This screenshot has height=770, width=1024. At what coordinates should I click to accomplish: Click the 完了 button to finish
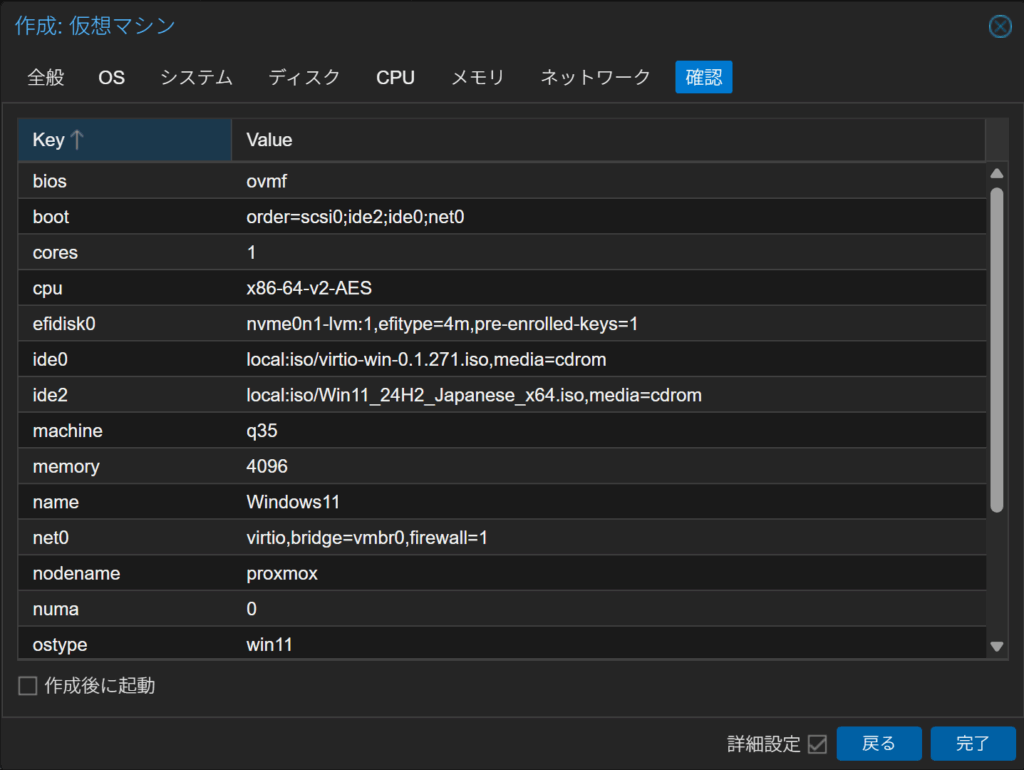point(972,743)
